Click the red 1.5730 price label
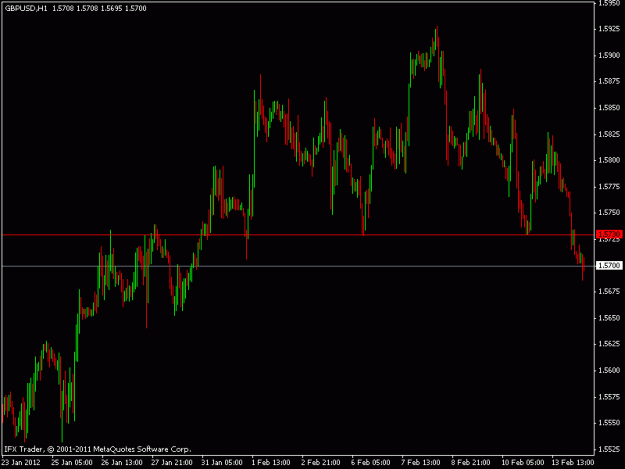 pos(609,234)
